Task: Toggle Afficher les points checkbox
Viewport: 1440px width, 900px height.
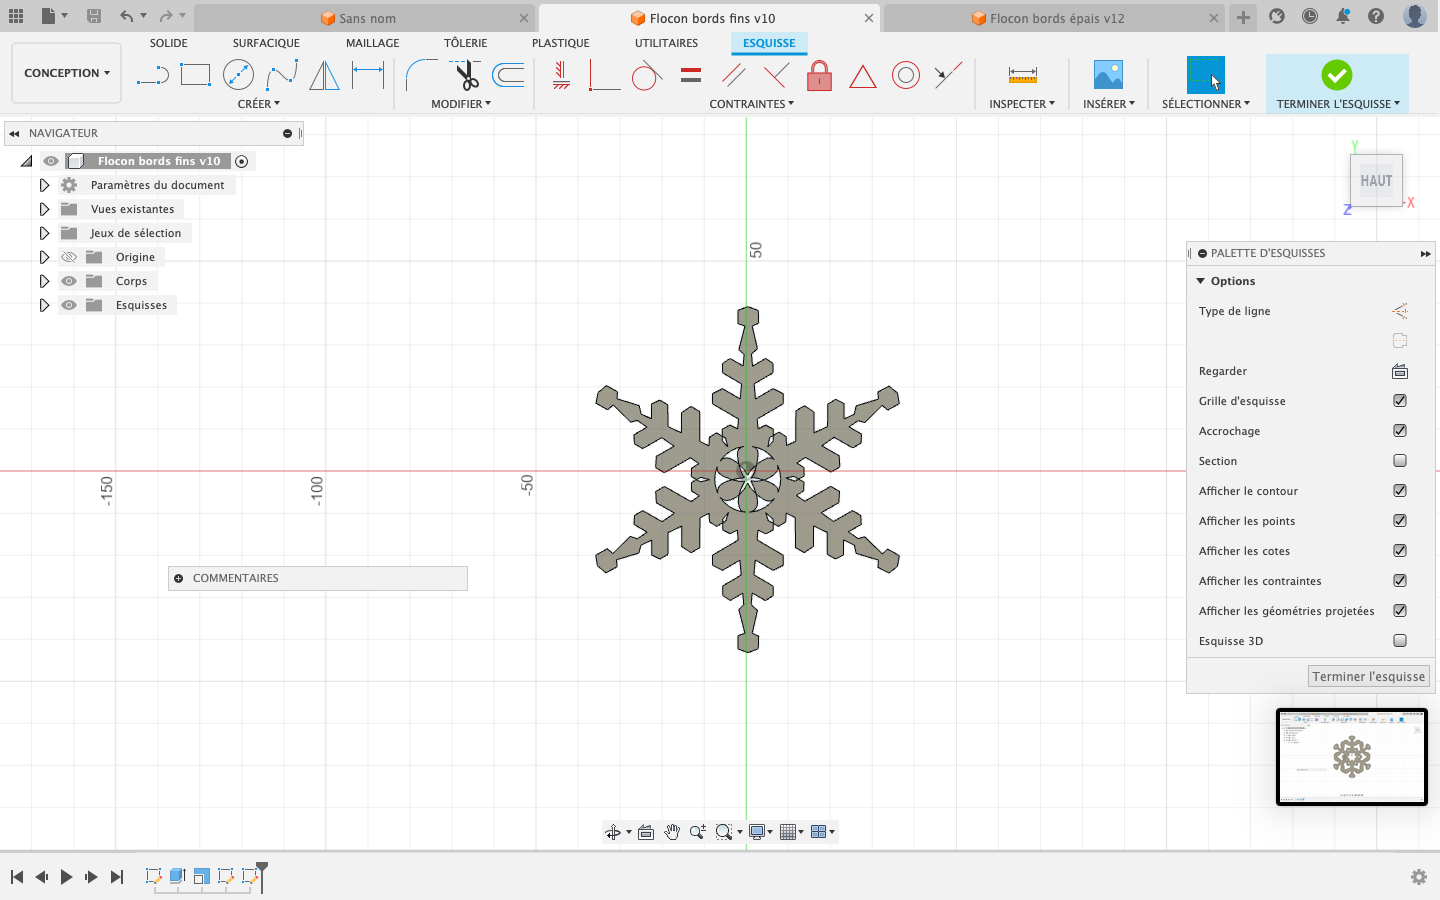Action: click(1400, 521)
